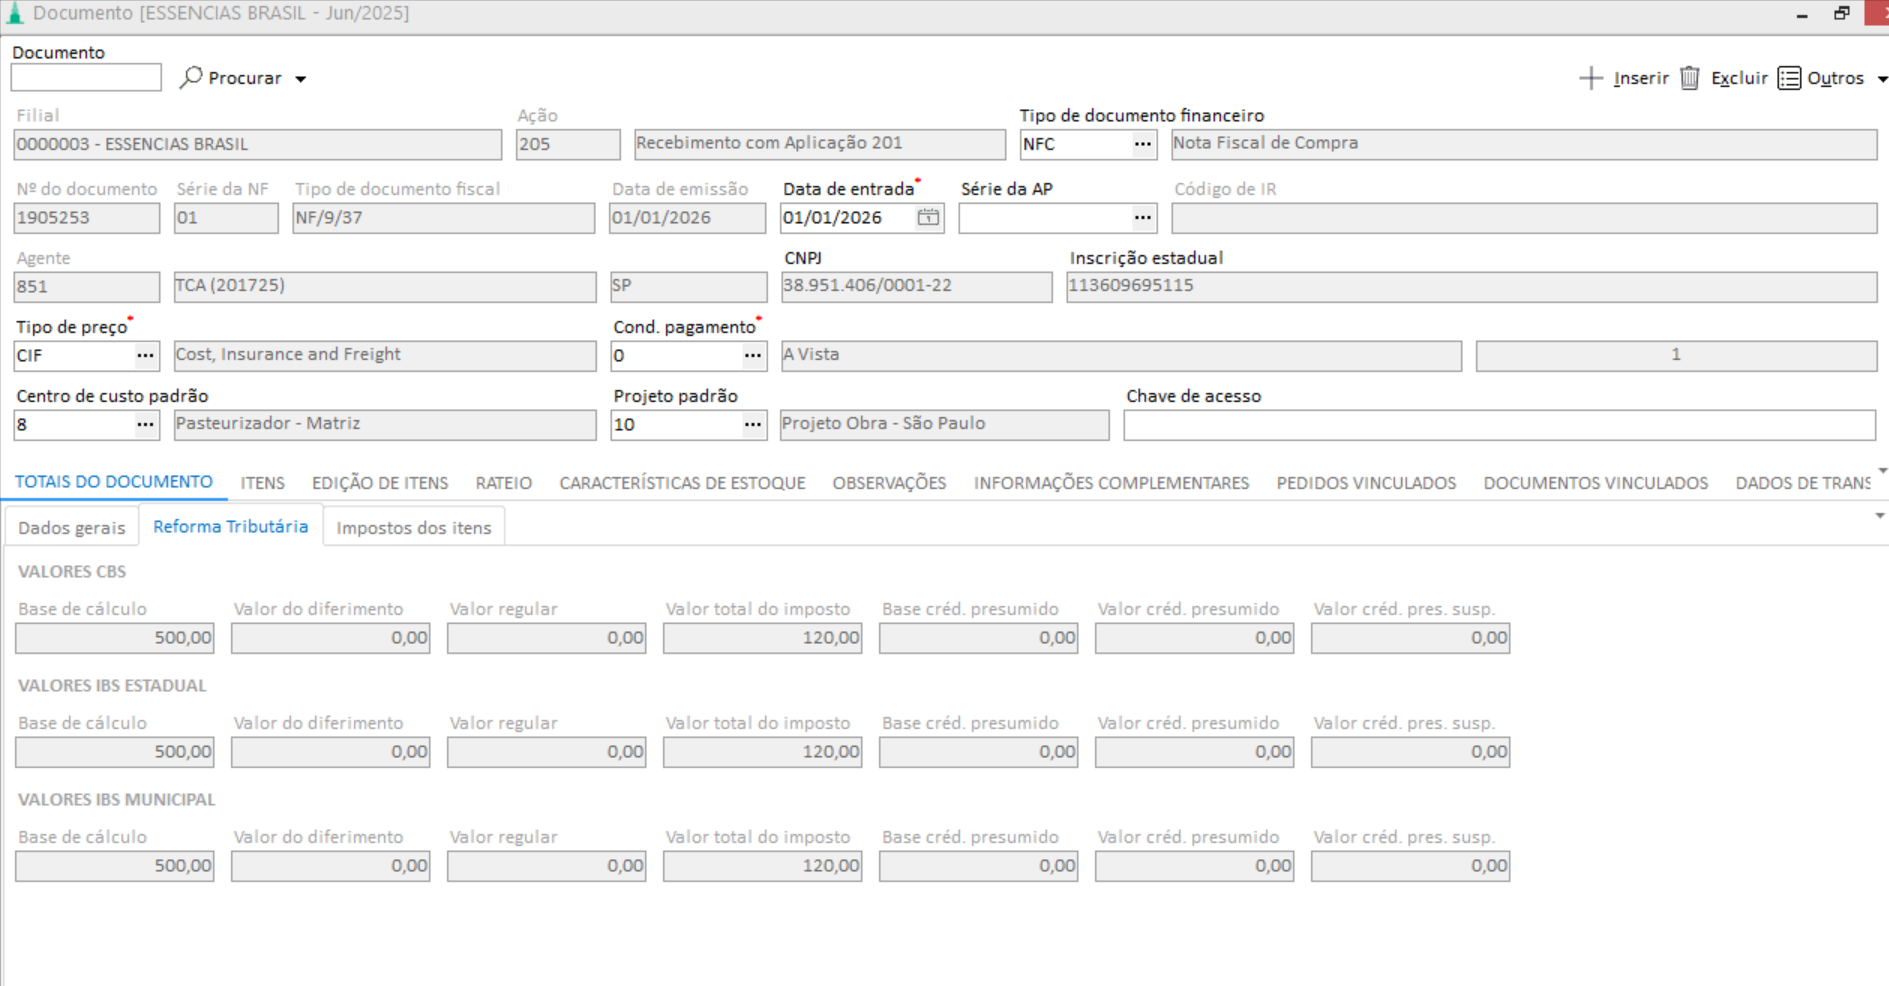Select the Dados gerais sub-tab

click(72, 527)
